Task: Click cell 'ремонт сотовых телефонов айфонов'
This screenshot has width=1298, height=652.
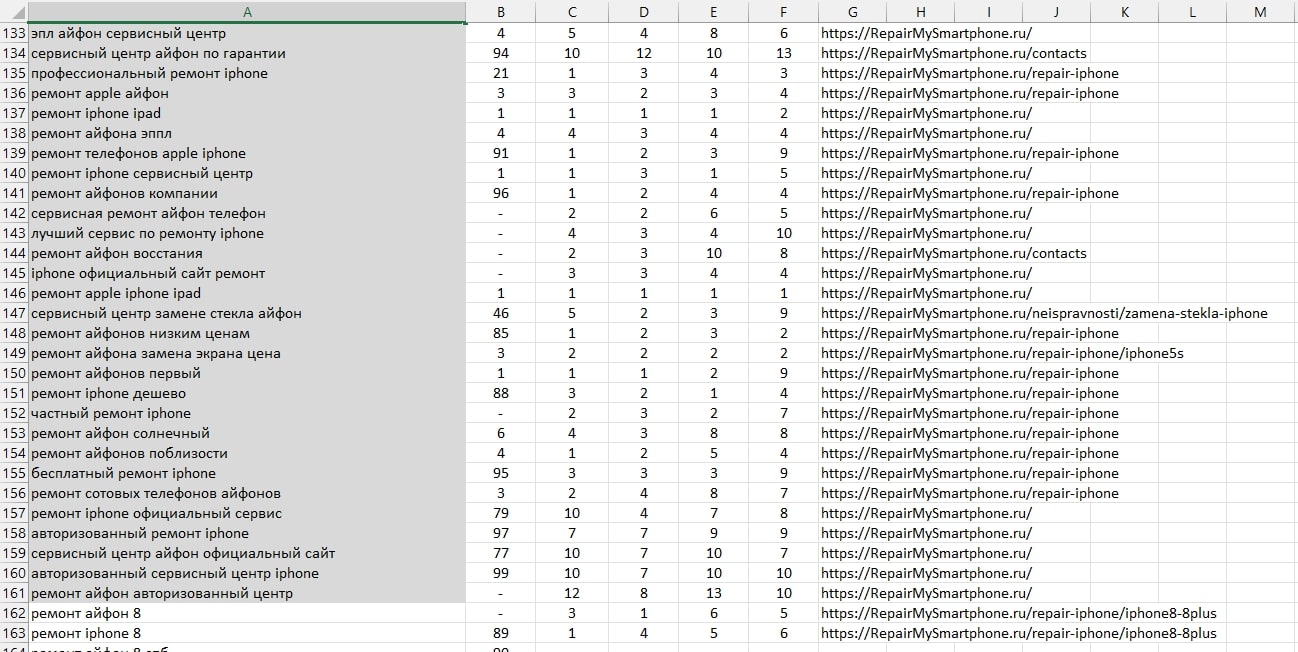Action: click(x=247, y=493)
